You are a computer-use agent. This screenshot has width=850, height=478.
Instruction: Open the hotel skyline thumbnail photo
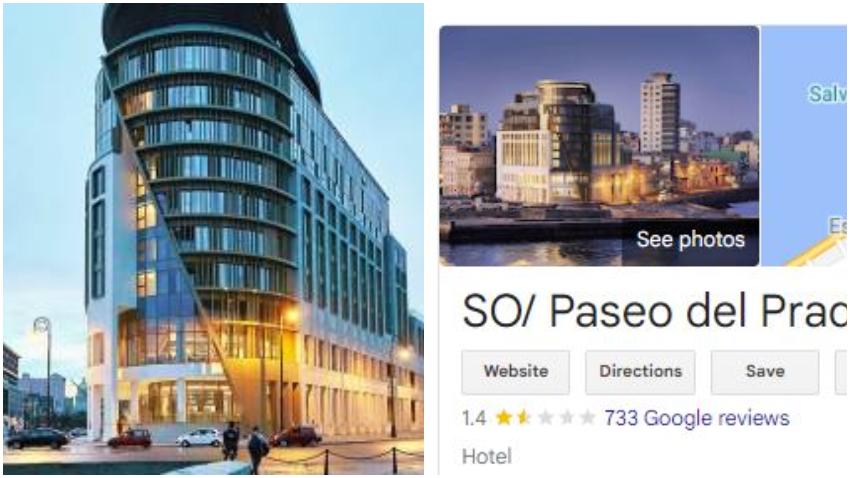click(x=599, y=146)
